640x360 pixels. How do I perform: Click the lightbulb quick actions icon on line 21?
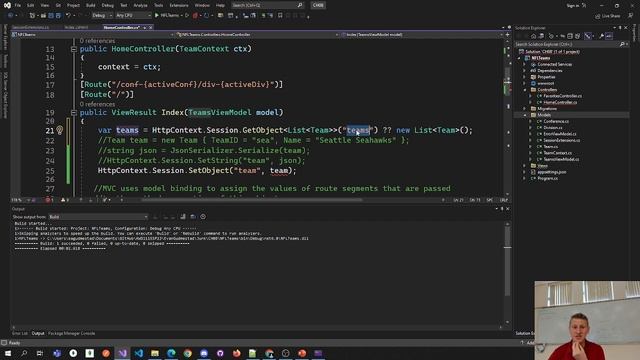60,130
